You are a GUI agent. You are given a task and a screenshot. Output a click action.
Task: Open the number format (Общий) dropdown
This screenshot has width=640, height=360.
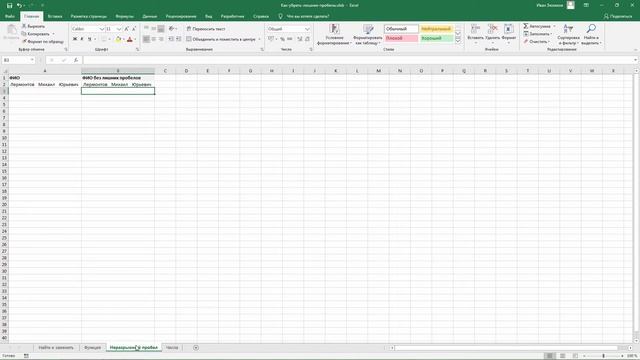tap(307, 29)
